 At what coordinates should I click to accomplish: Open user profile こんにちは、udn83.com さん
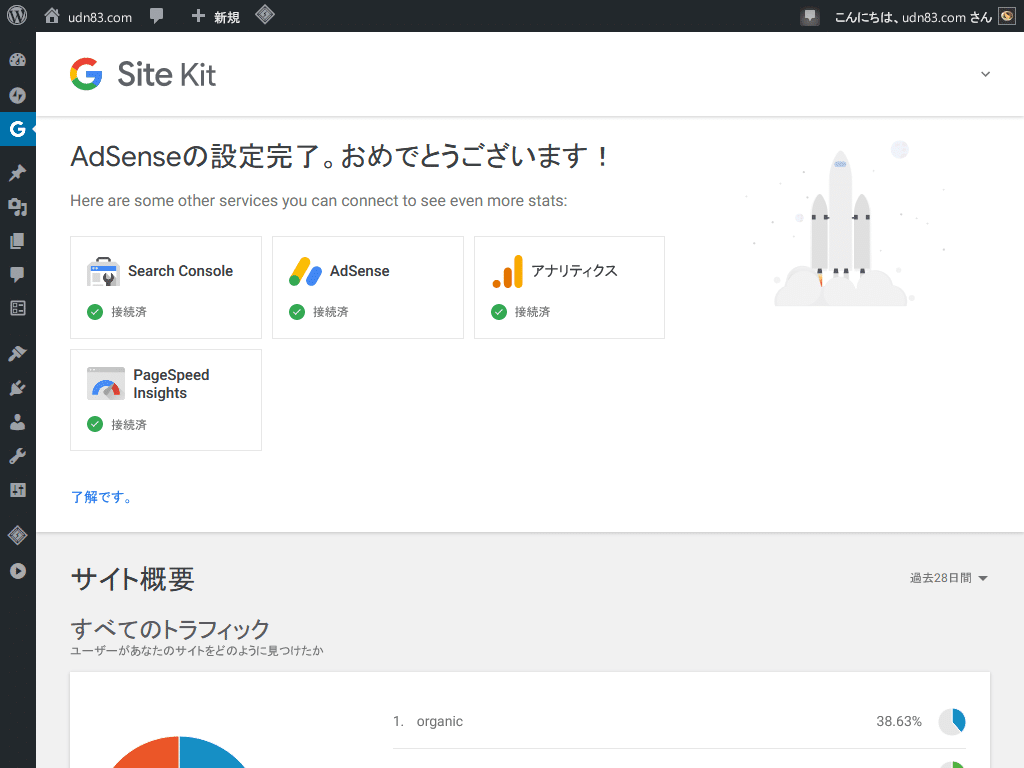coord(913,17)
